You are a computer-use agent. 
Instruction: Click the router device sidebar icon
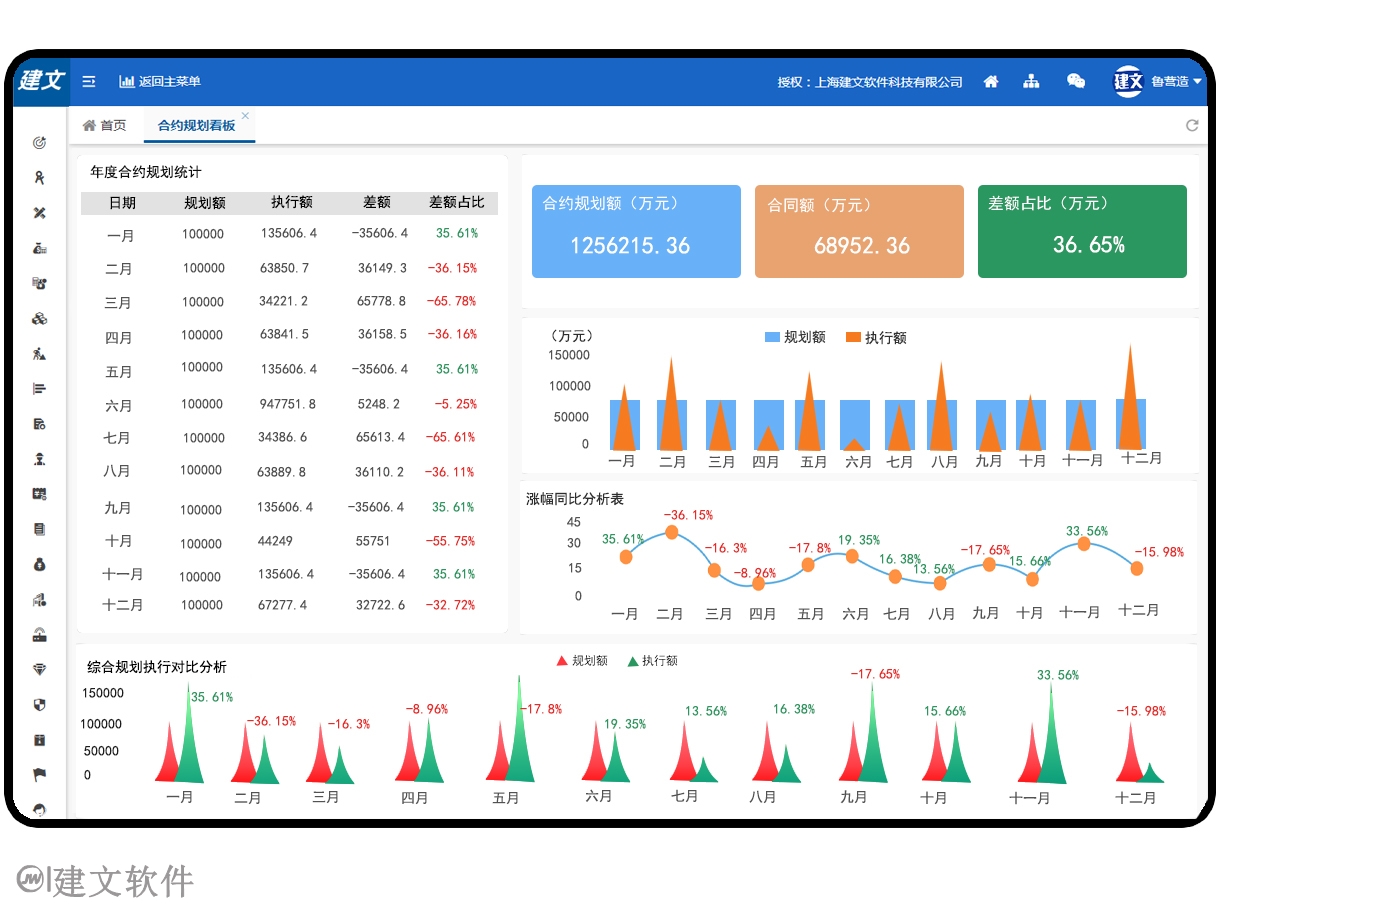coord(39,635)
